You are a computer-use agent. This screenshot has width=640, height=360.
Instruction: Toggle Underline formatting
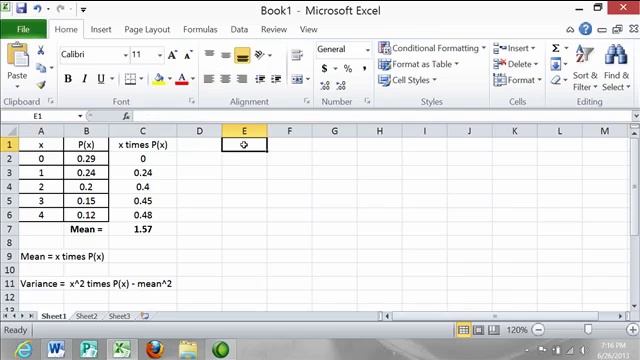pos(101,79)
